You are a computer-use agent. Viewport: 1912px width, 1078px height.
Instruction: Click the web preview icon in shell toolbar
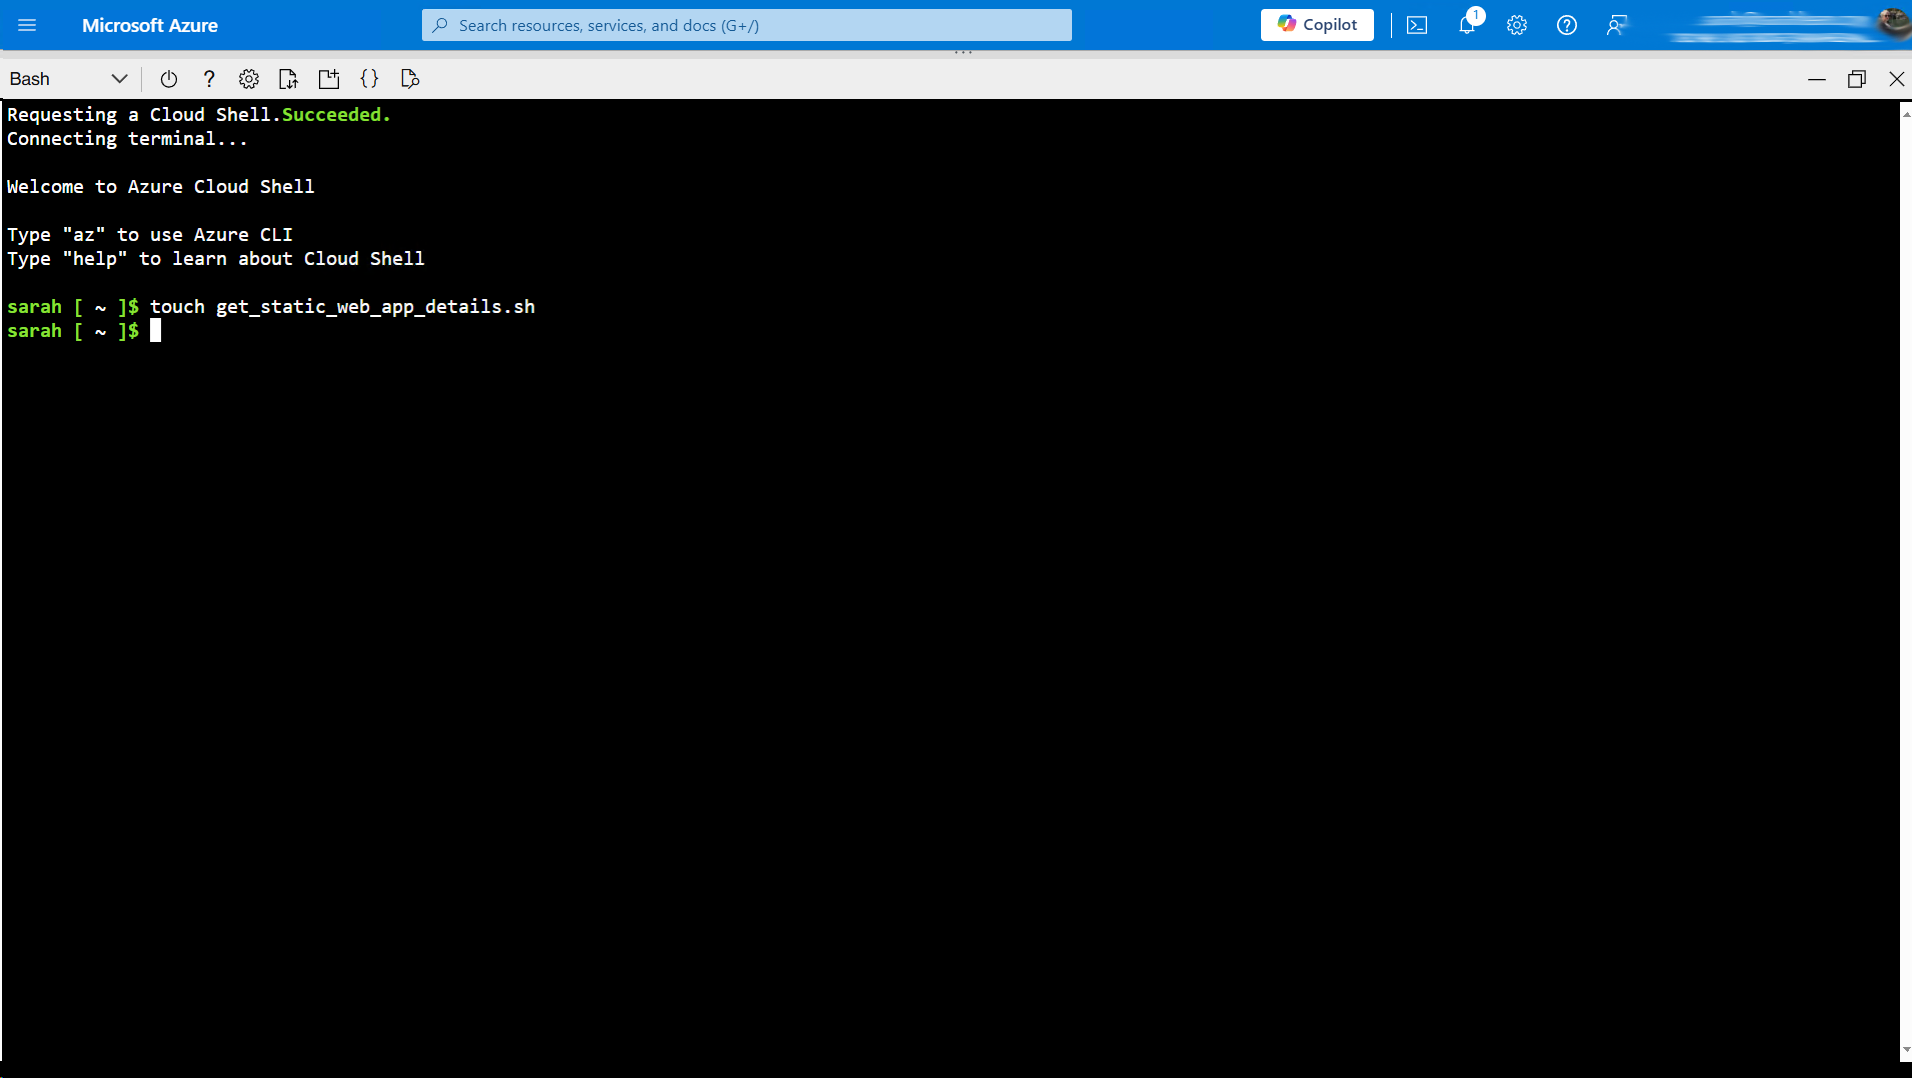click(410, 79)
